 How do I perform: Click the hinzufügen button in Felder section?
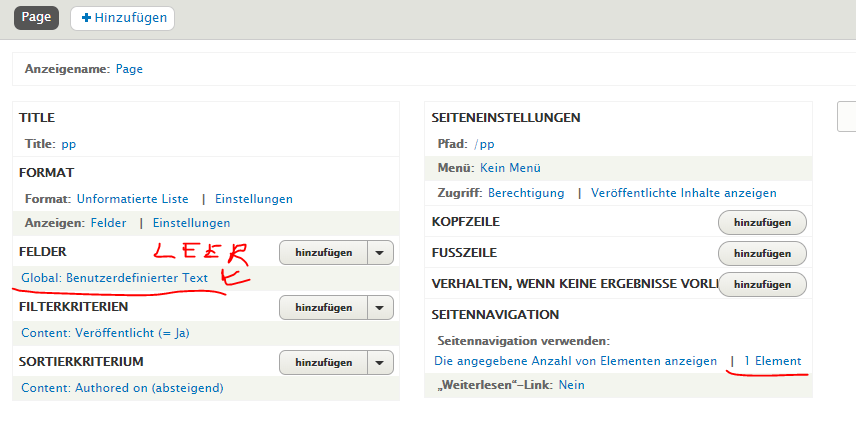click(323, 253)
